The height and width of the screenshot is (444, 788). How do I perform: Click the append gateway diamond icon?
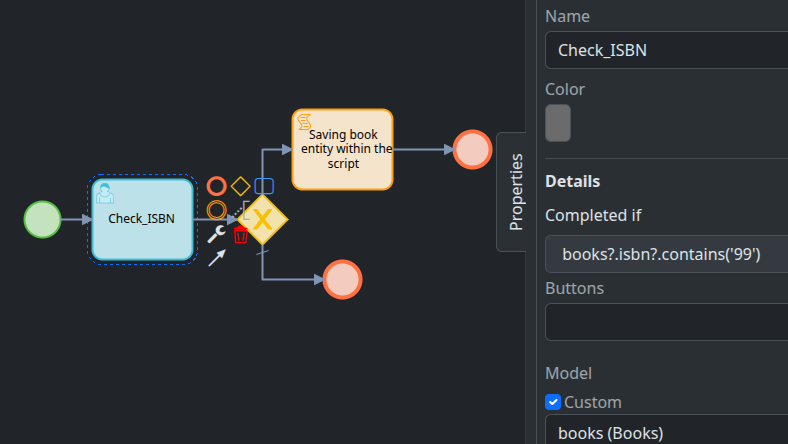[x=240, y=186]
